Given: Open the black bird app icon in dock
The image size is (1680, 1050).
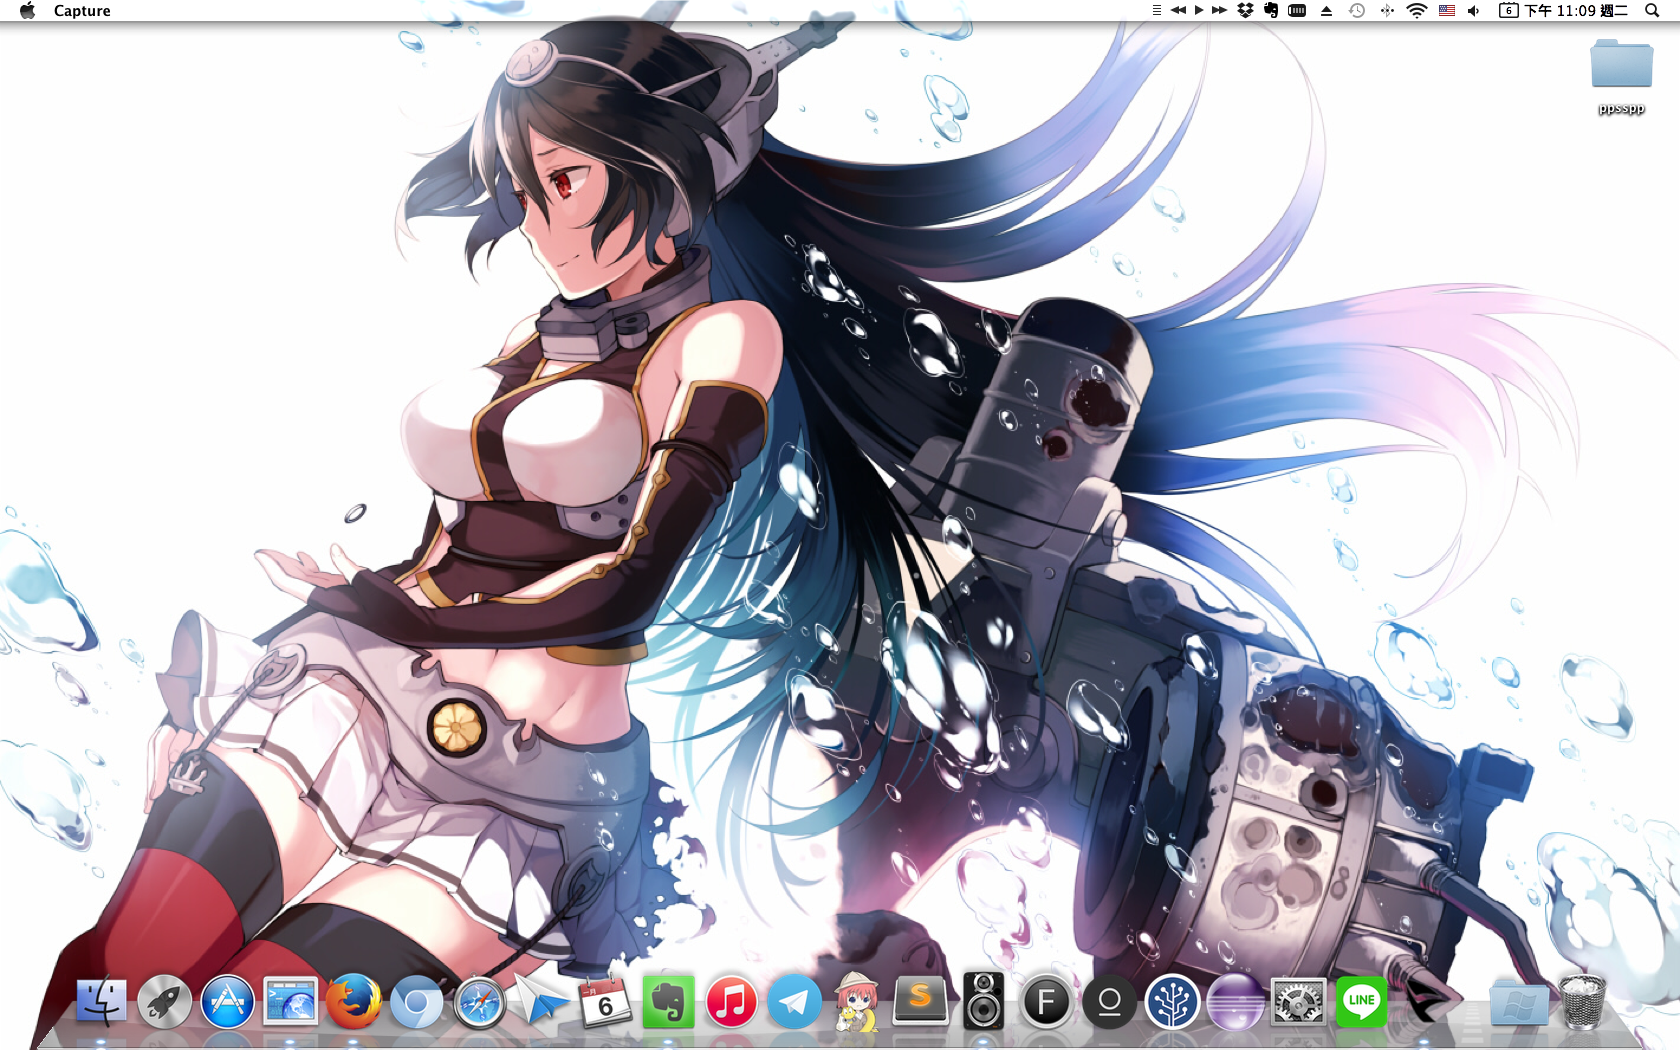Looking at the screenshot, I should click(1424, 1002).
